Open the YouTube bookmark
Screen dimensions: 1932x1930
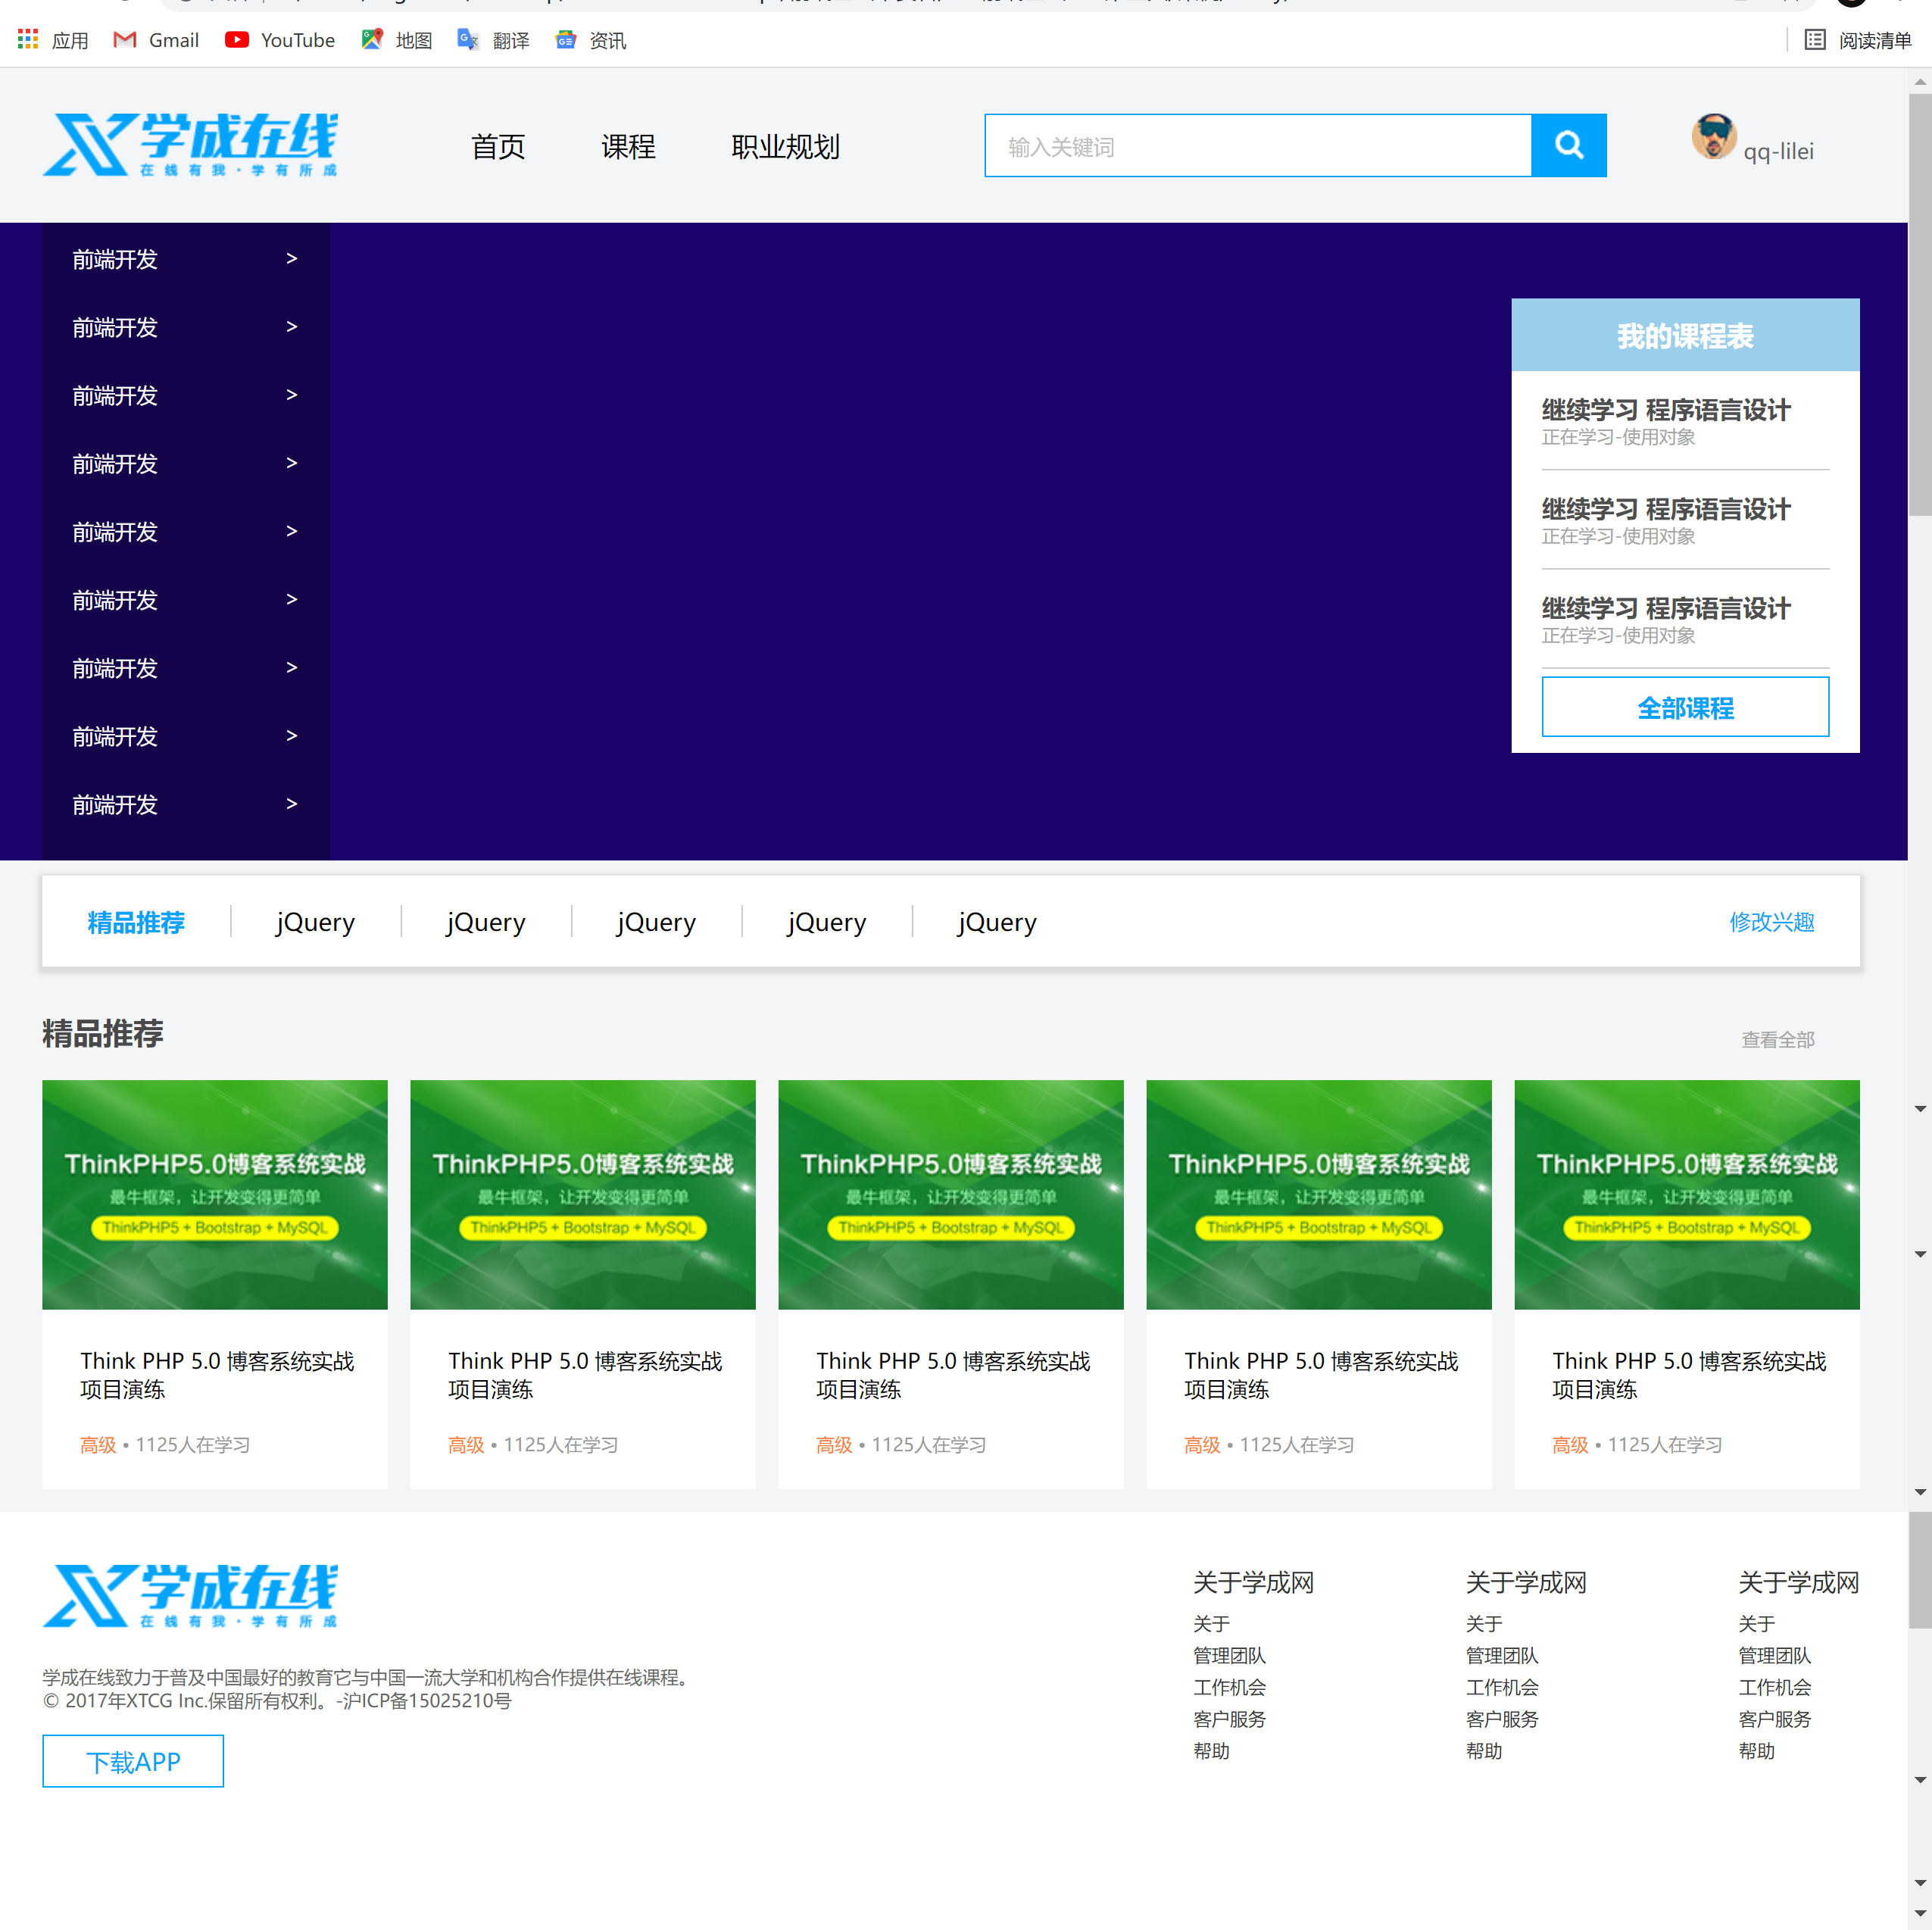point(280,40)
